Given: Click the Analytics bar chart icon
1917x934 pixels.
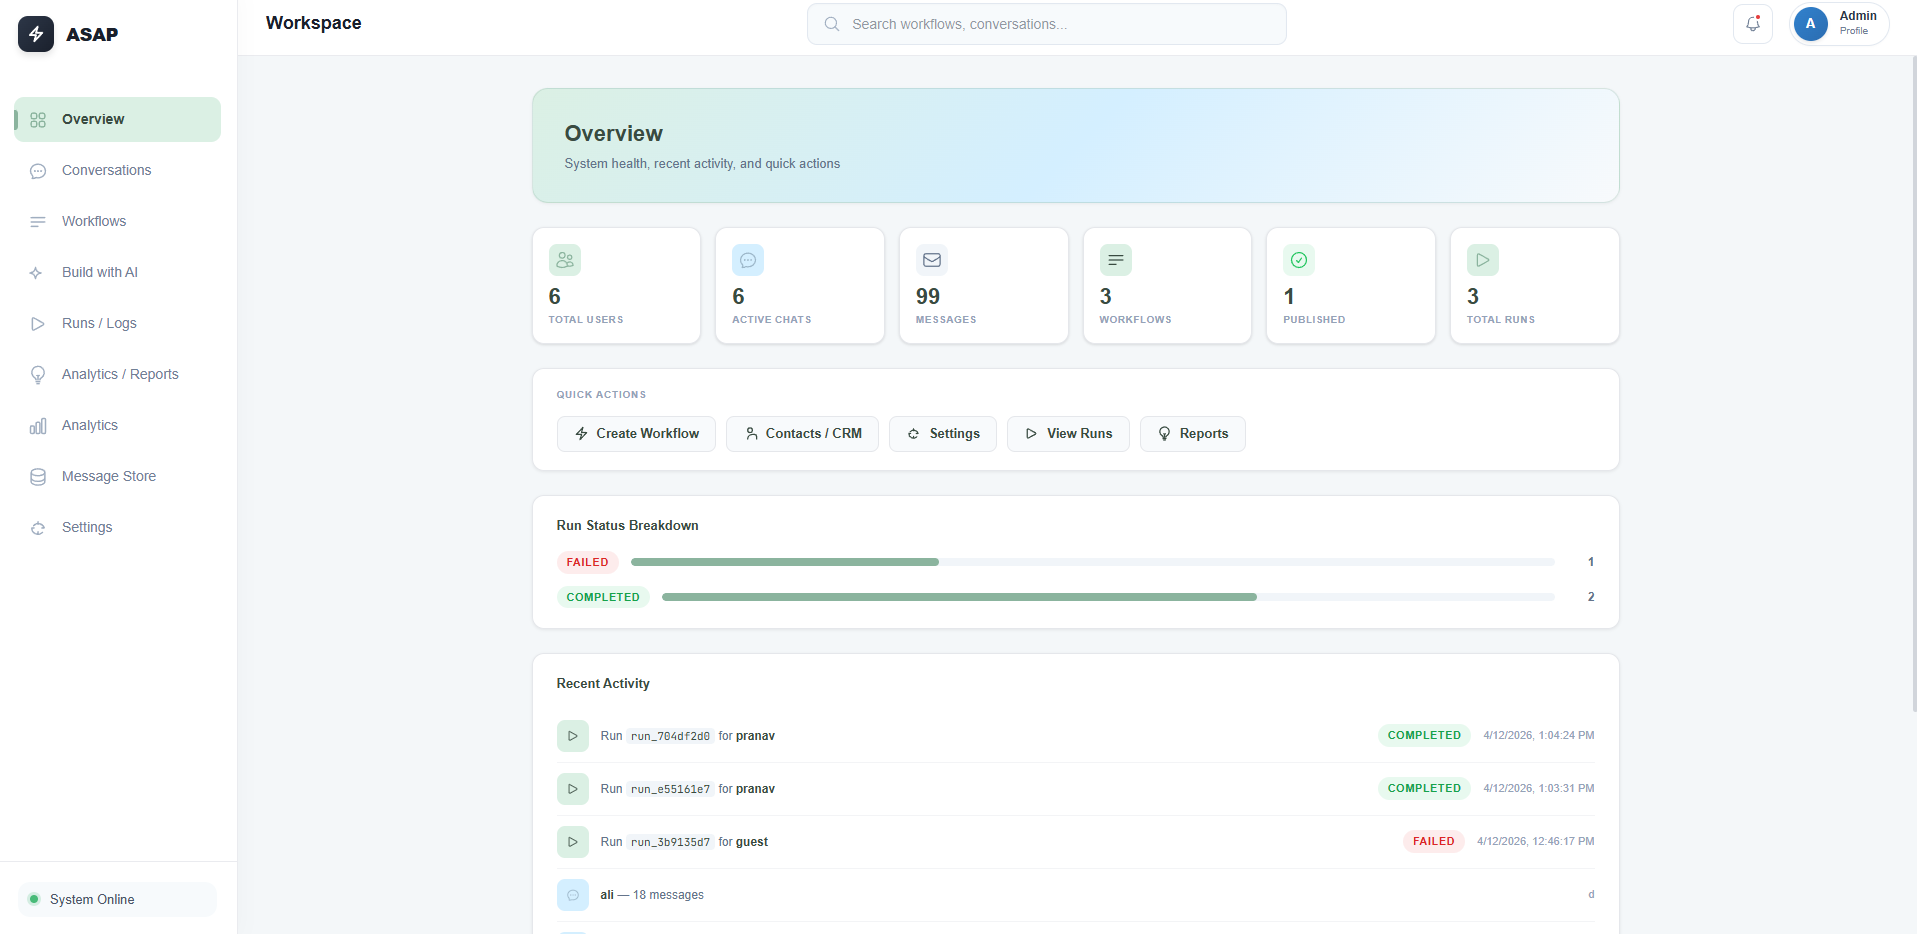Looking at the screenshot, I should 38,426.
